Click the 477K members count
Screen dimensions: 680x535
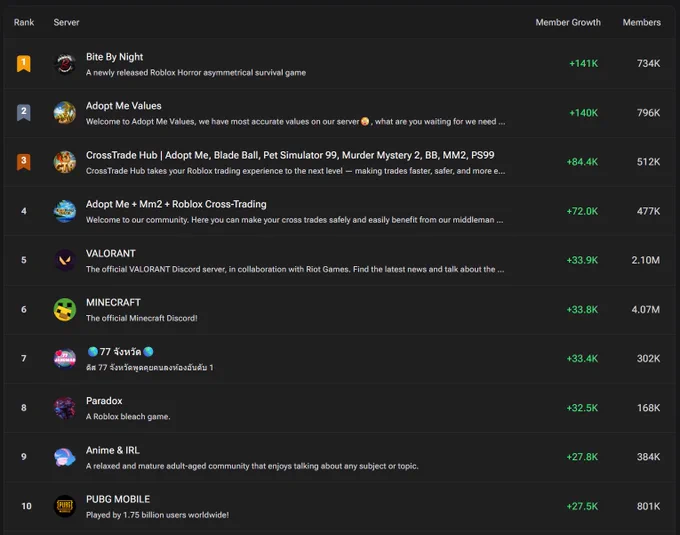tap(648, 211)
